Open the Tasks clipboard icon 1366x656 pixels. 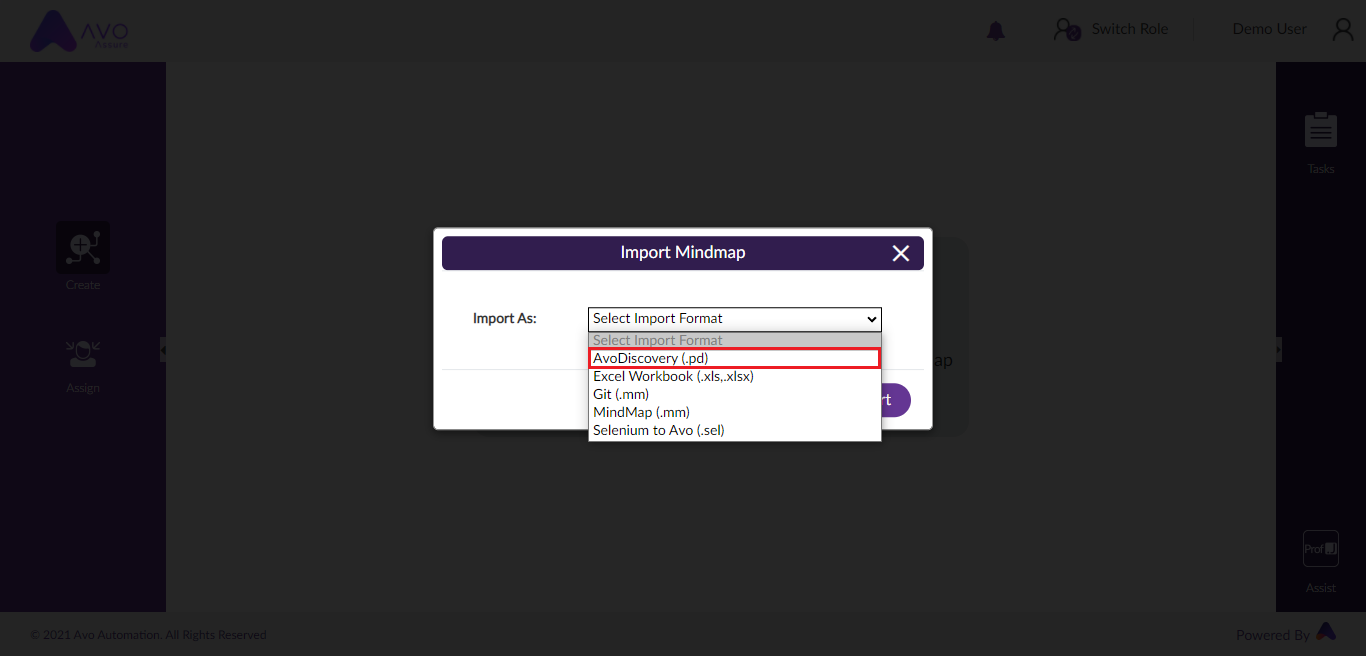point(1321,130)
